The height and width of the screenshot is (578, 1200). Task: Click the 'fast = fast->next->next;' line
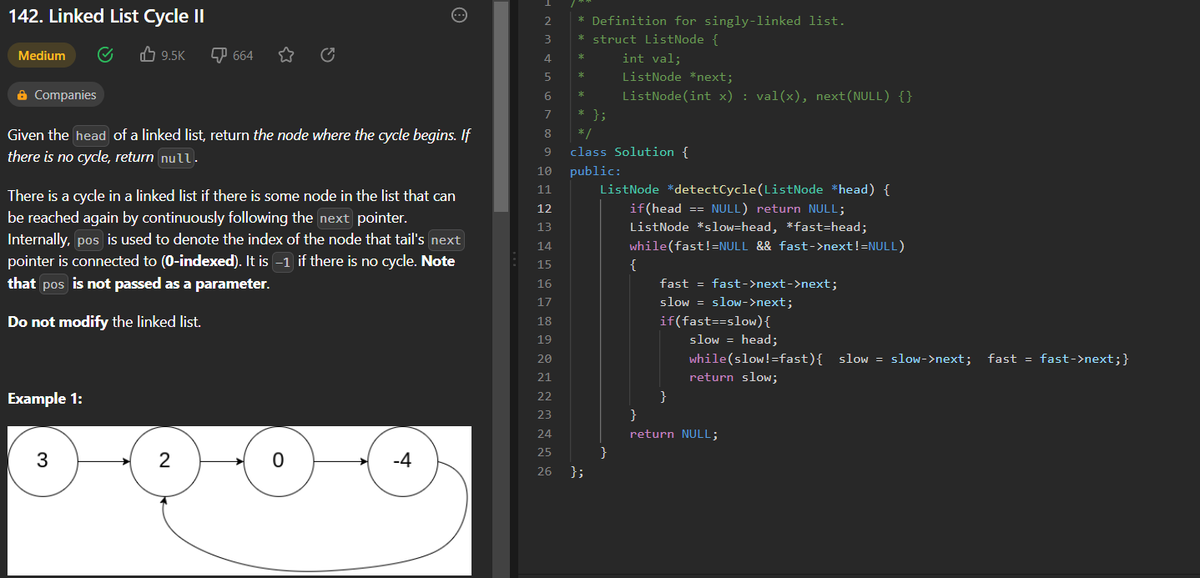(x=748, y=283)
